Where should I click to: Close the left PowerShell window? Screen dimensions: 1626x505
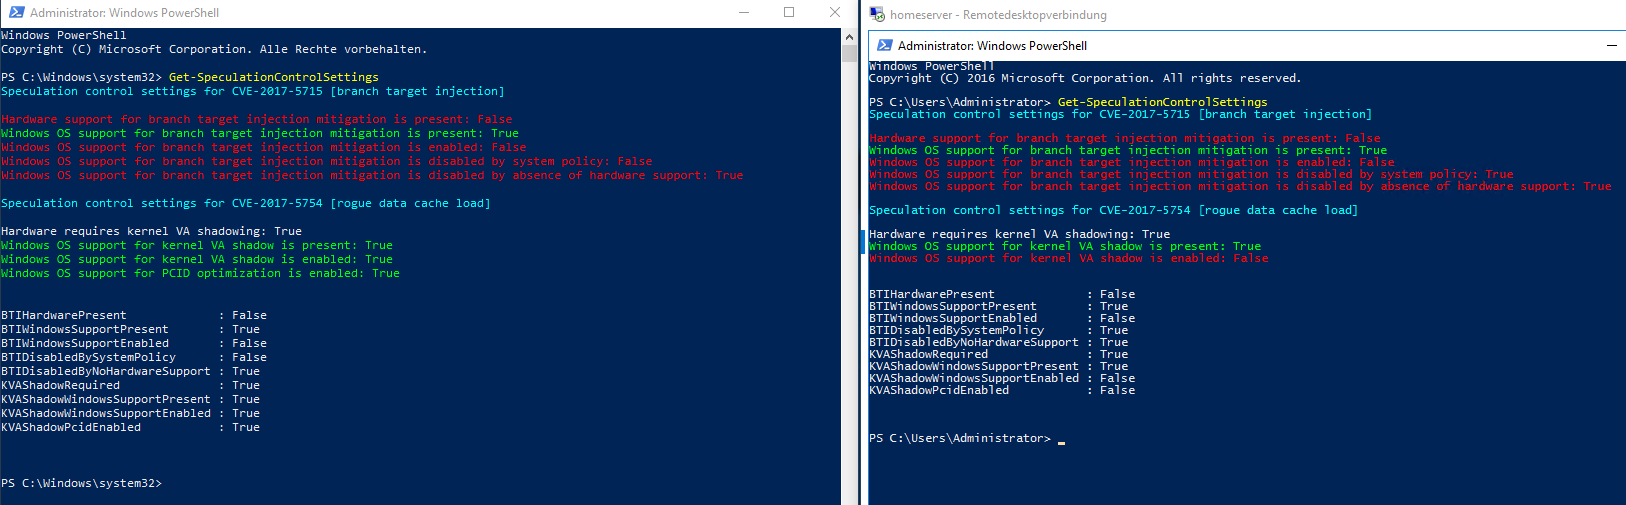(835, 13)
